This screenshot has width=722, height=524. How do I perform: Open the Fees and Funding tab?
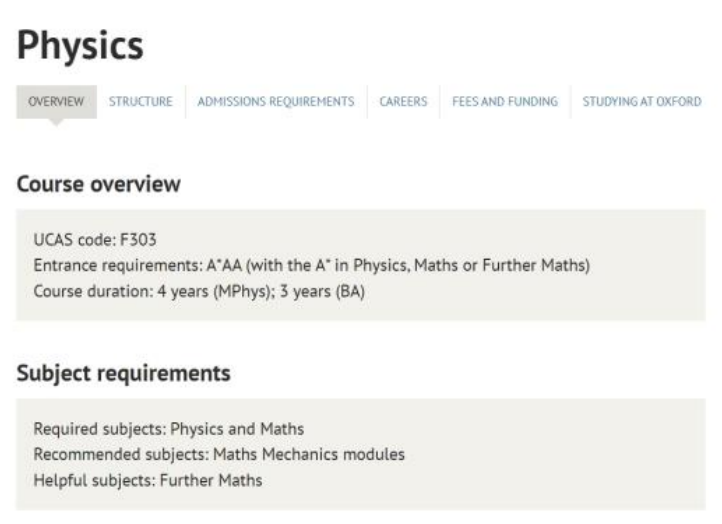[x=504, y=102]
